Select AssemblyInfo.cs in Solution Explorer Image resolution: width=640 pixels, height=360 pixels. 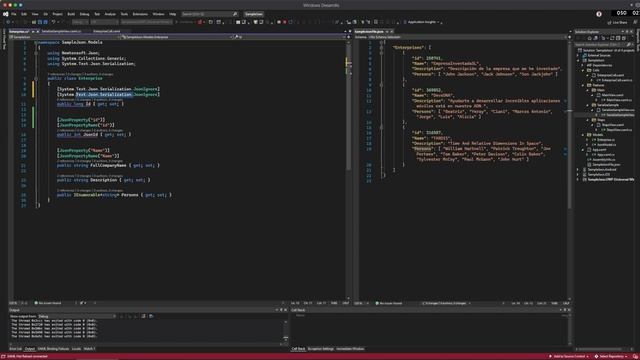pyautogui.click(x=603, y=160)
